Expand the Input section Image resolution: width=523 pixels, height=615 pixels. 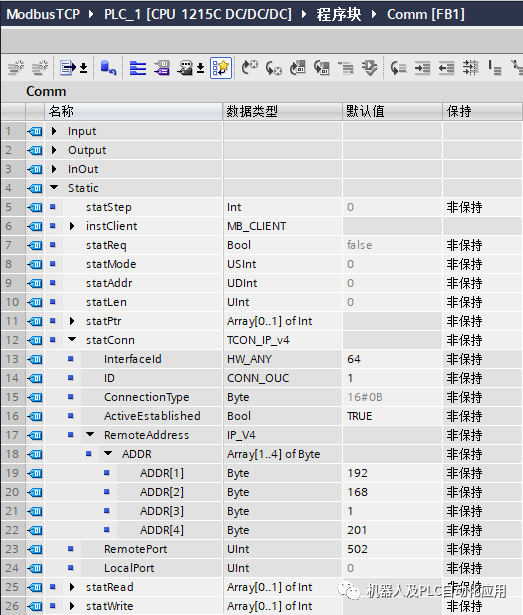pos(54,131)
